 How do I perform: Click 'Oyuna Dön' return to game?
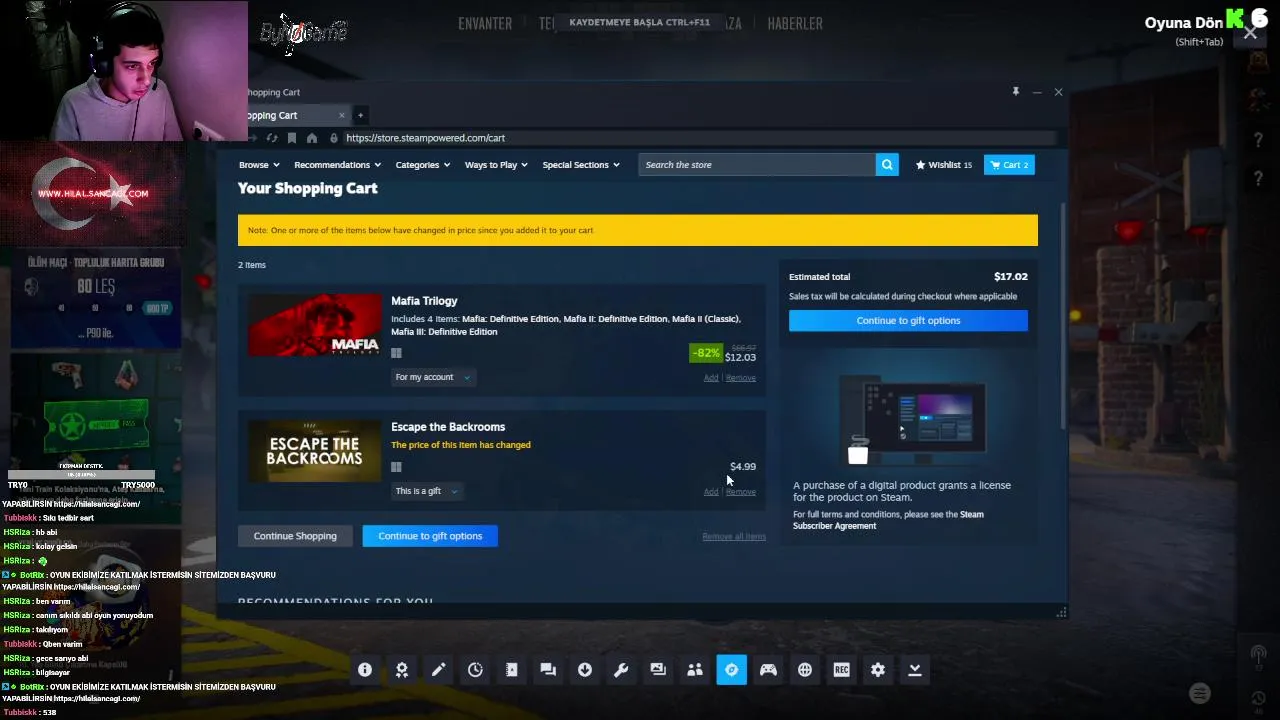1184,23
